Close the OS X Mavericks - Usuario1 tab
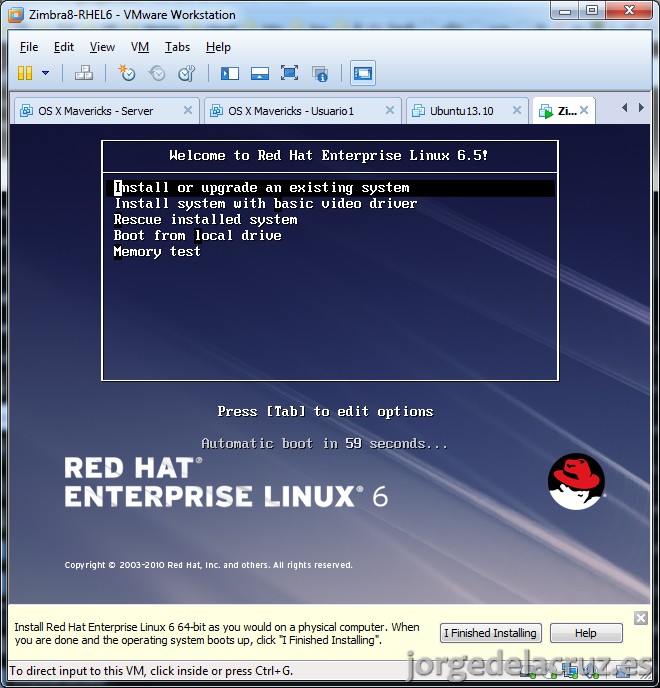 pyautogui.click(x=390, y=110)
